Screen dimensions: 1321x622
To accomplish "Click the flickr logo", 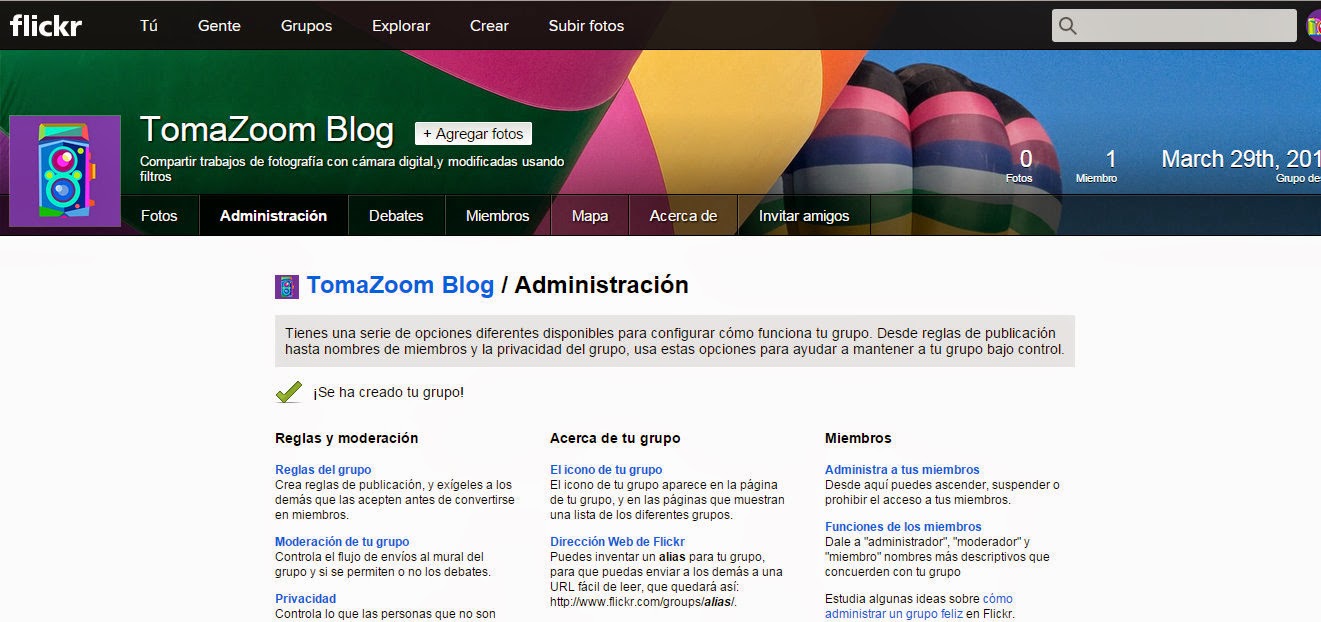I will [46, 25].
